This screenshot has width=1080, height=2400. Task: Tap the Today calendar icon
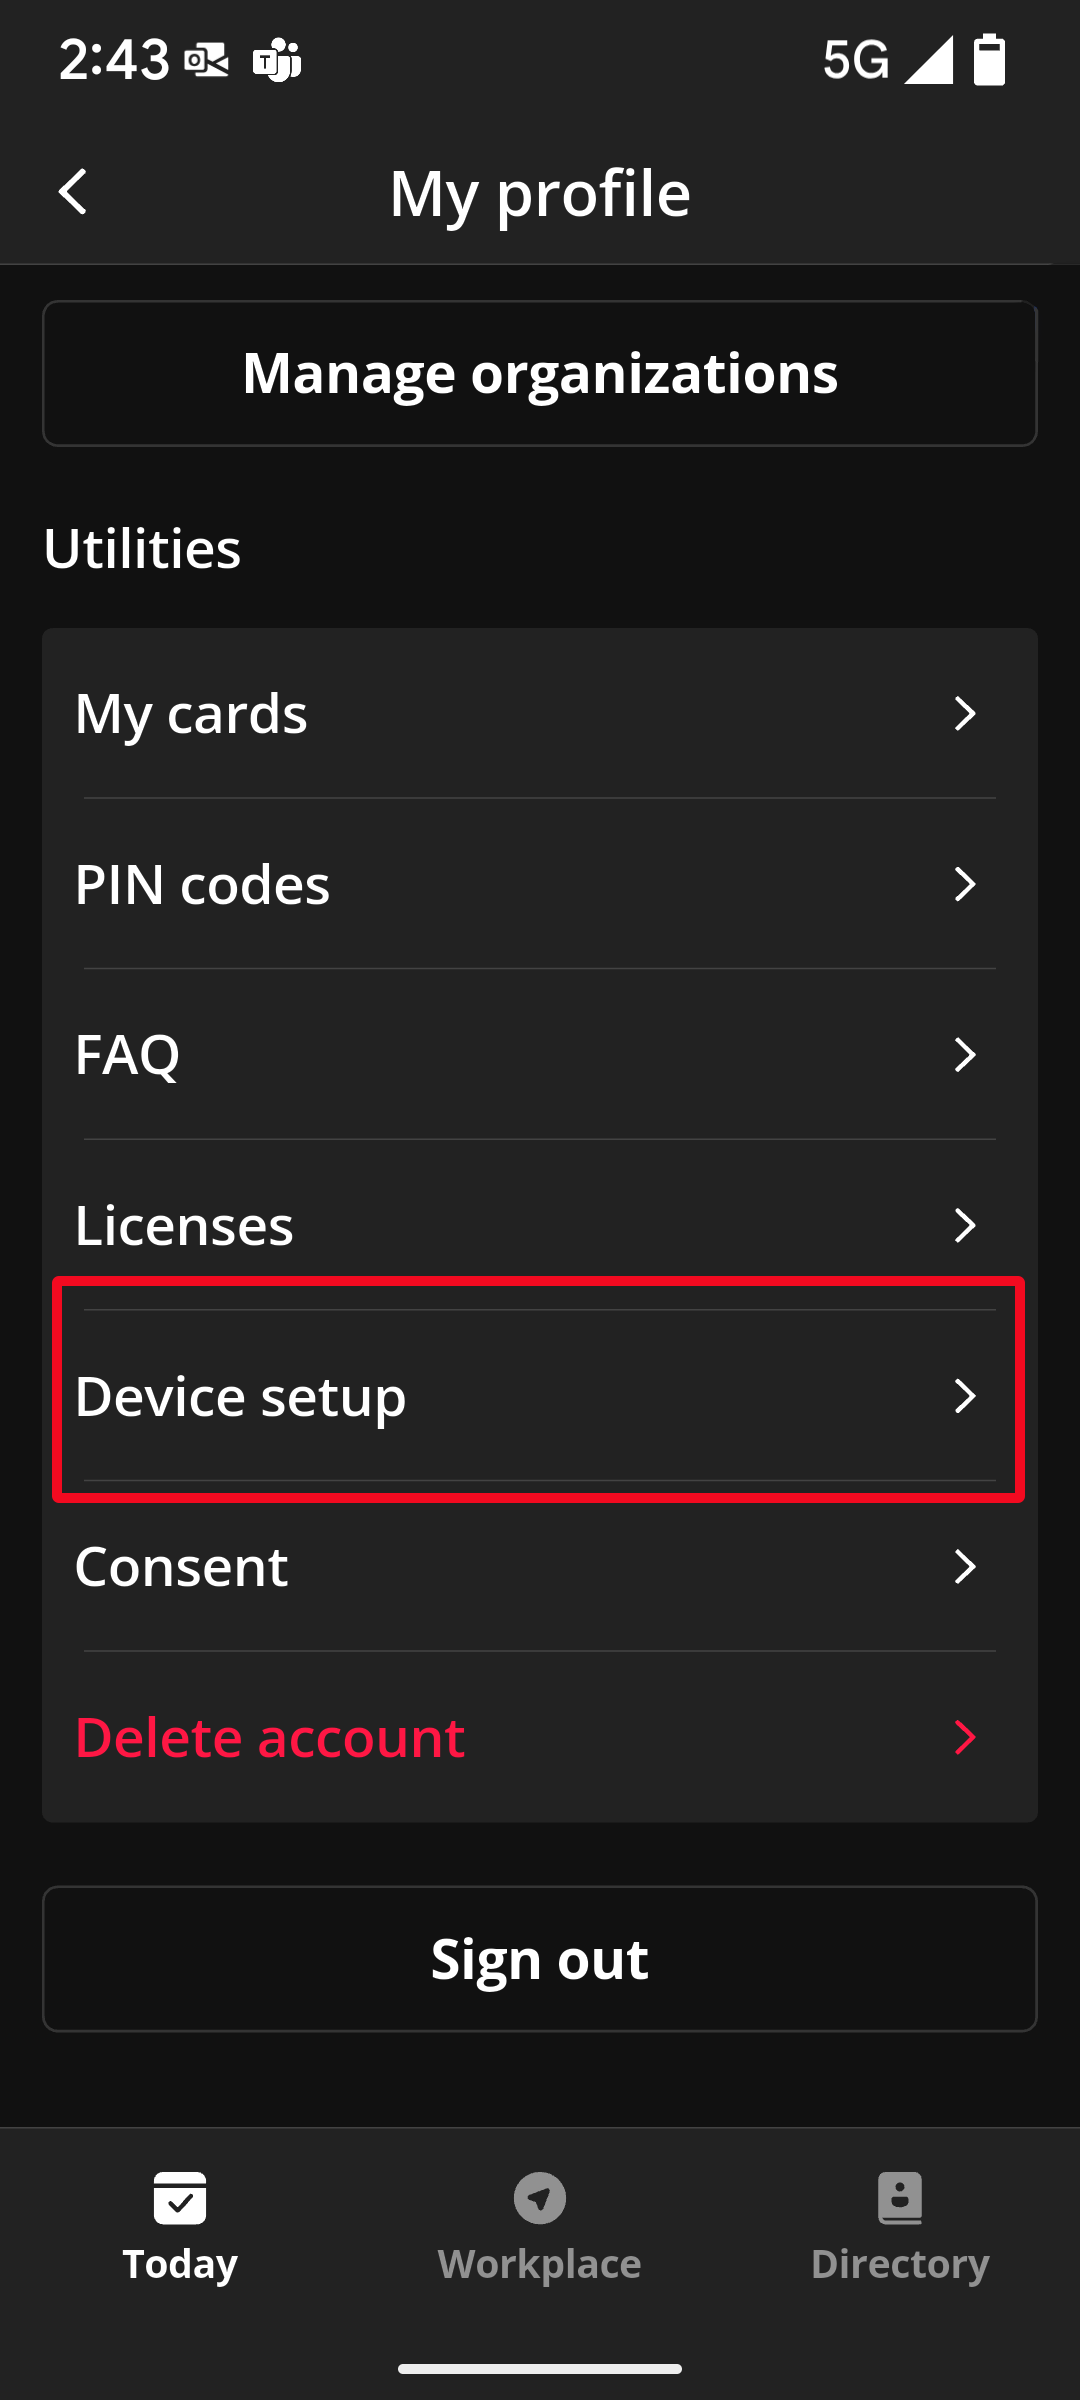pyautogui.click(x=180, y=2198)
